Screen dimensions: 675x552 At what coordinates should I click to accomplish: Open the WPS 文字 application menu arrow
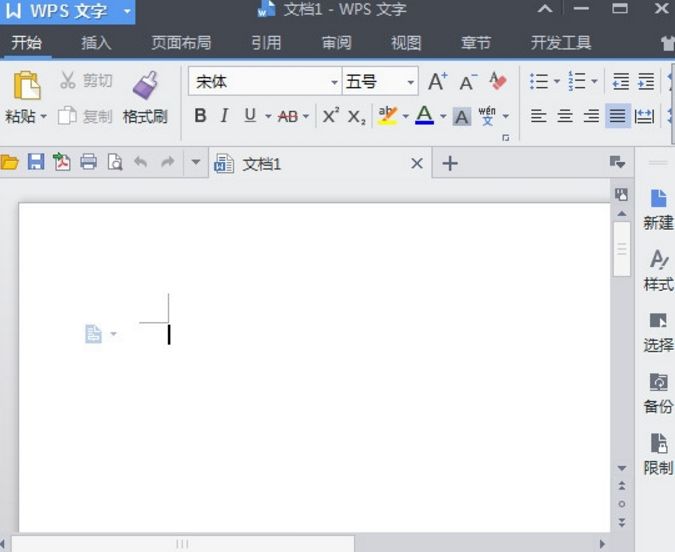coord(127,10)
